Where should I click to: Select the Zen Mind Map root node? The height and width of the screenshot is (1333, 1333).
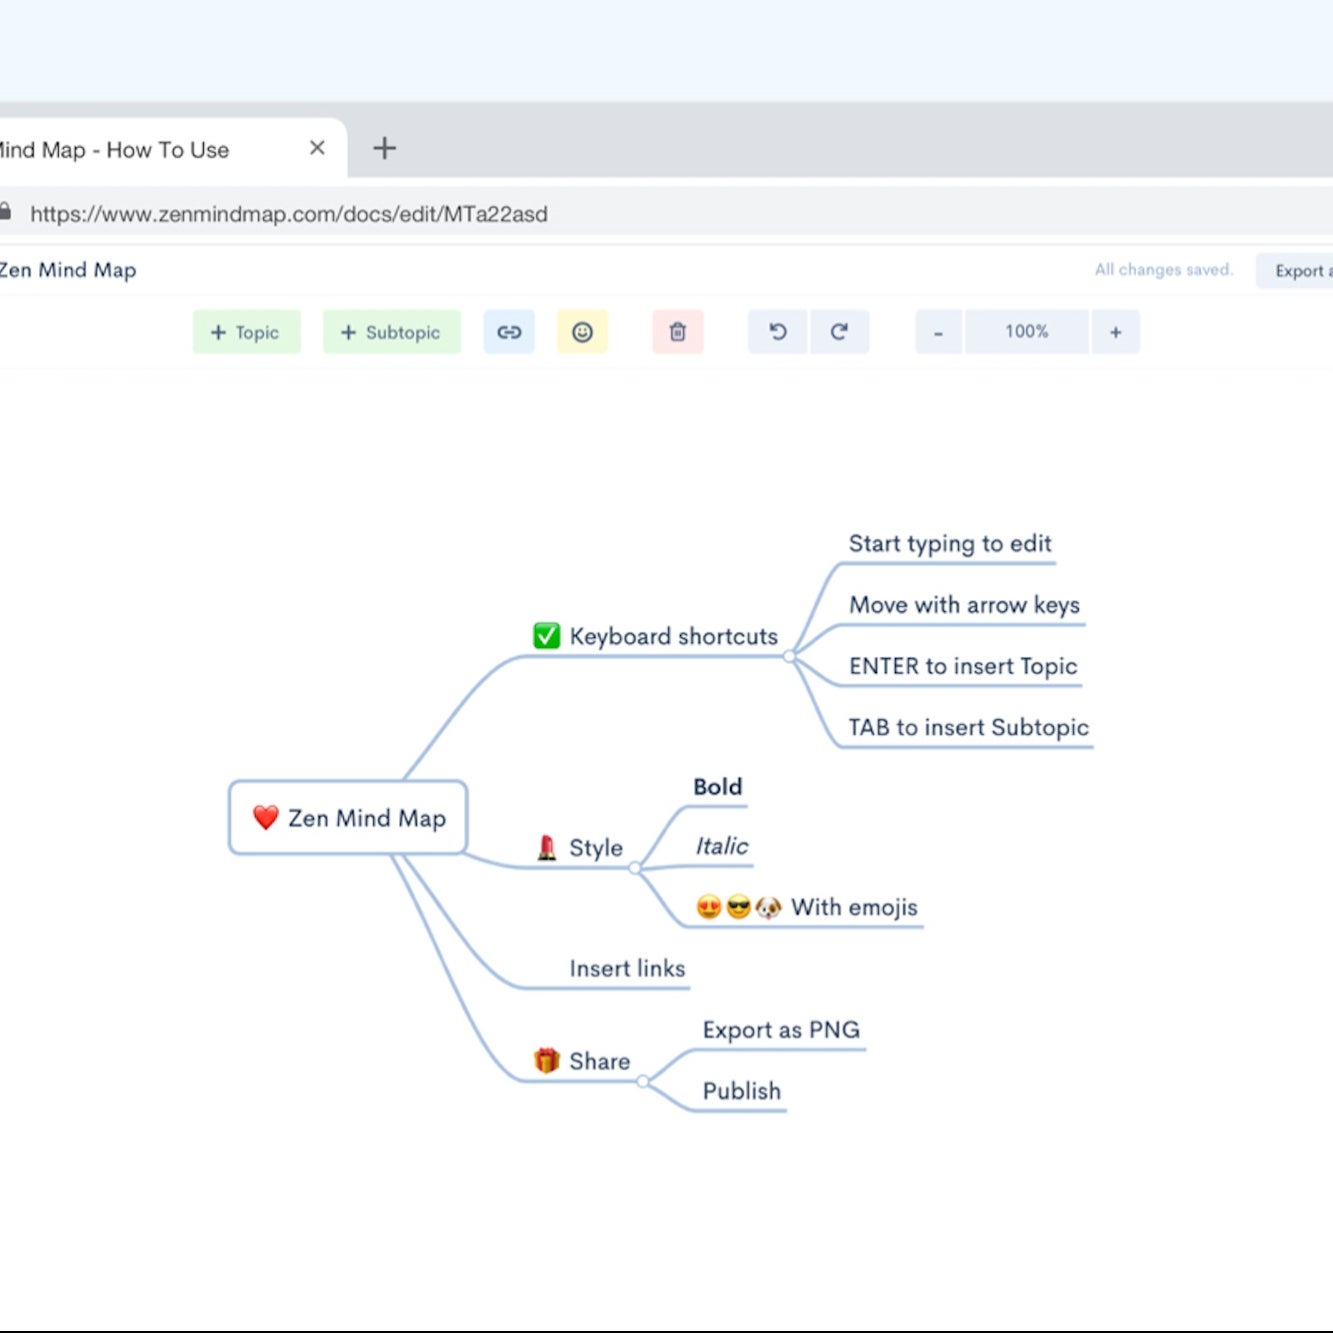[x=348, y=818]
